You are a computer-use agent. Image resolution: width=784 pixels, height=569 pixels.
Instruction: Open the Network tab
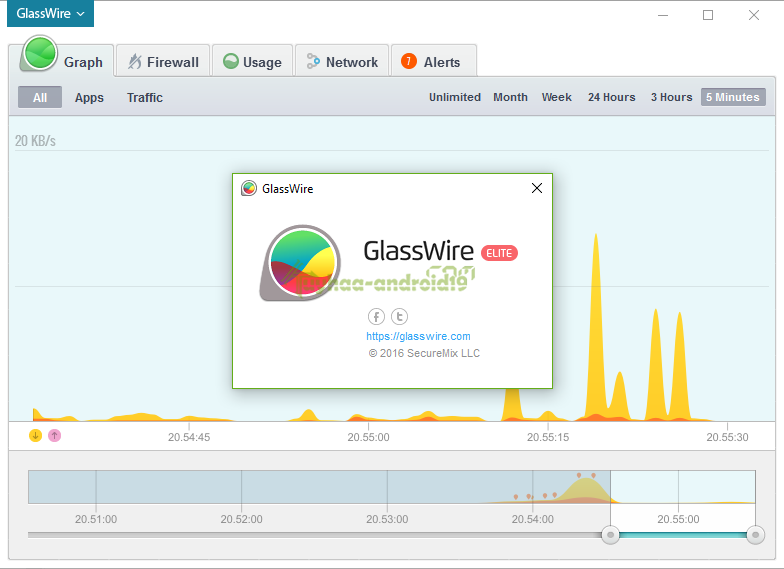point(342,62)
